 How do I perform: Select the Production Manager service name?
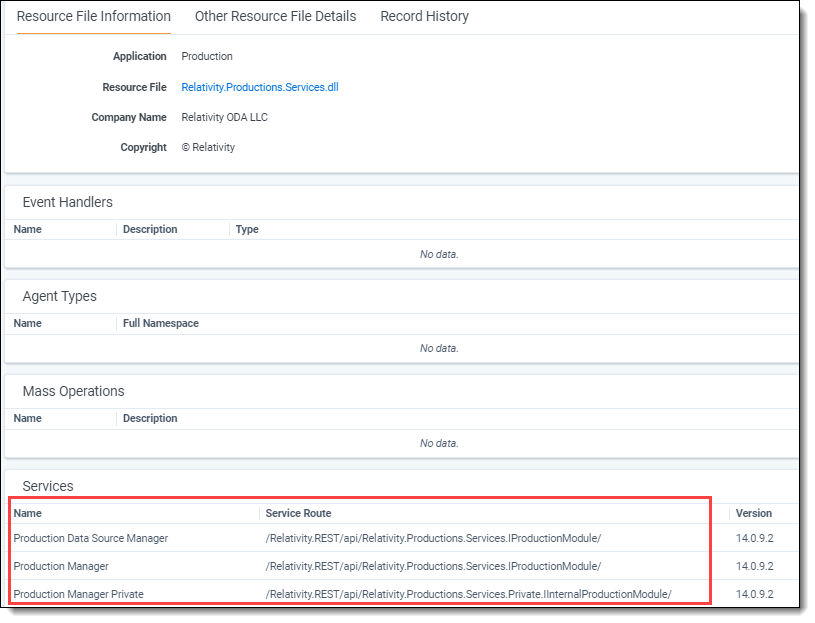pos(61,566)
